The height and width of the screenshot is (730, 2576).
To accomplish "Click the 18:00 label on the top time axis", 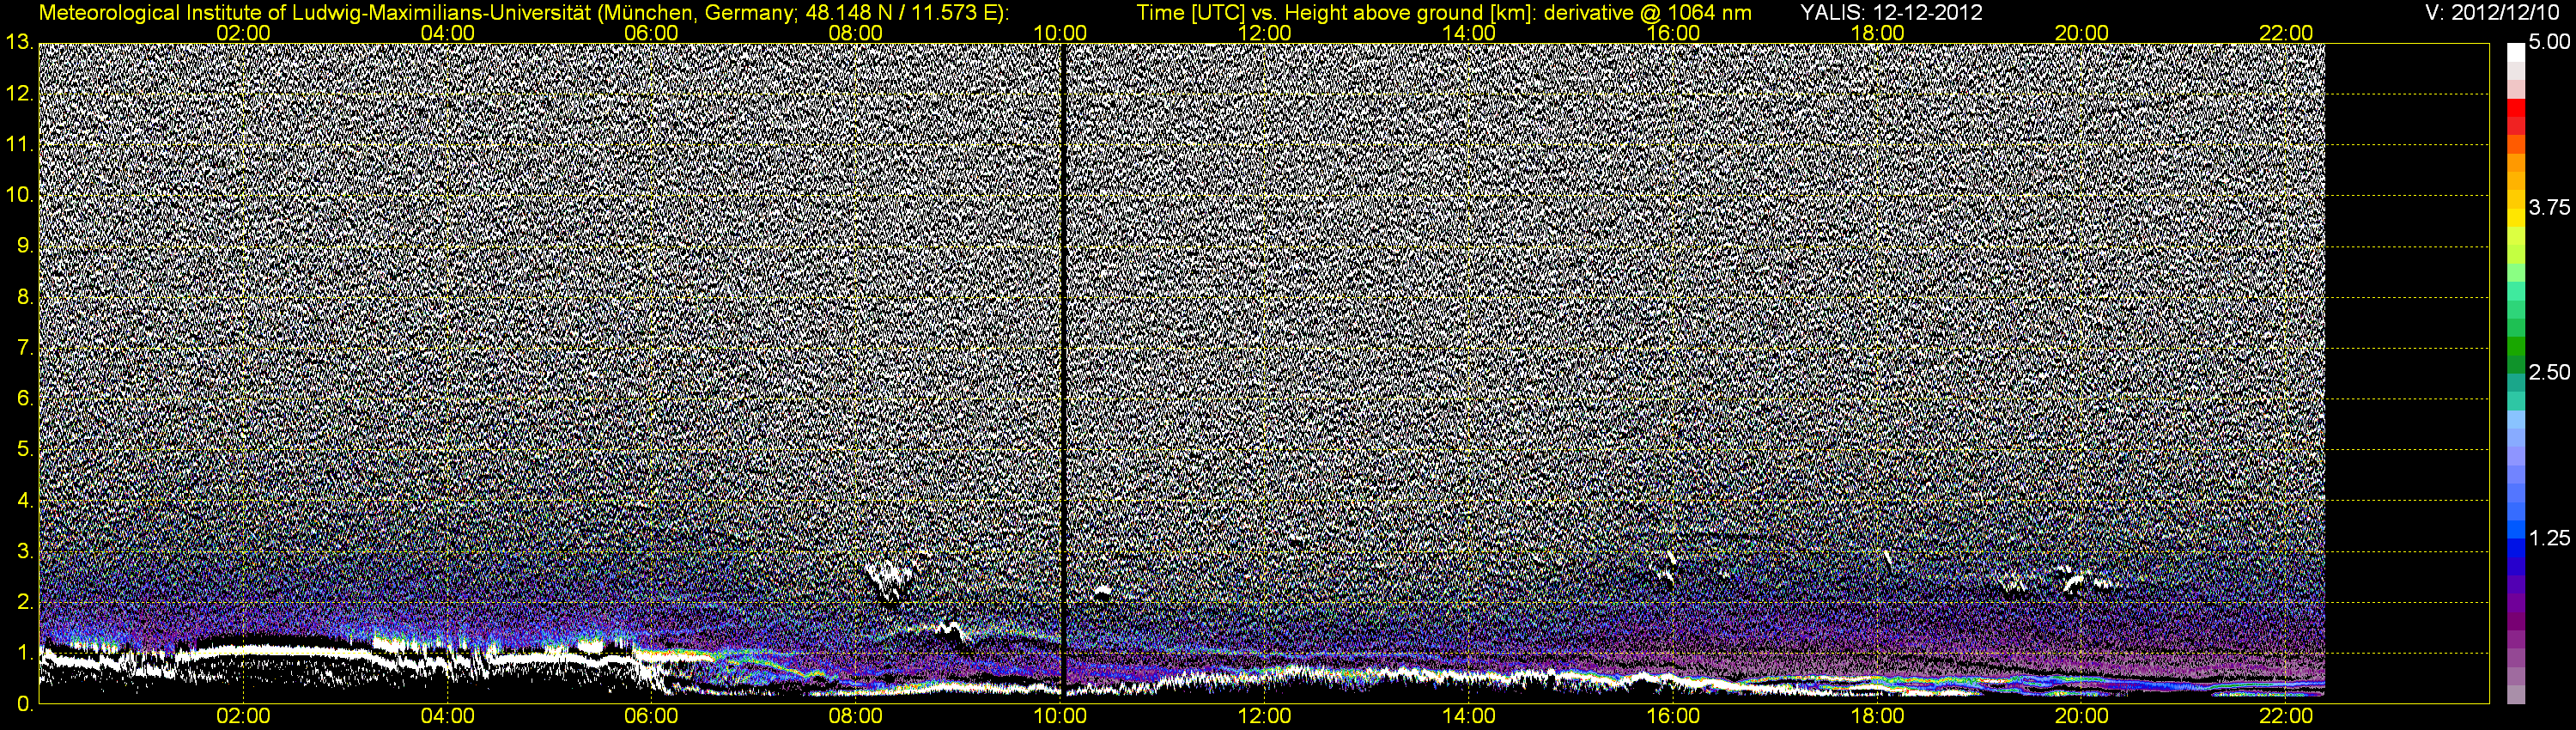I will pyautogui.click(x=1877, y=33).
